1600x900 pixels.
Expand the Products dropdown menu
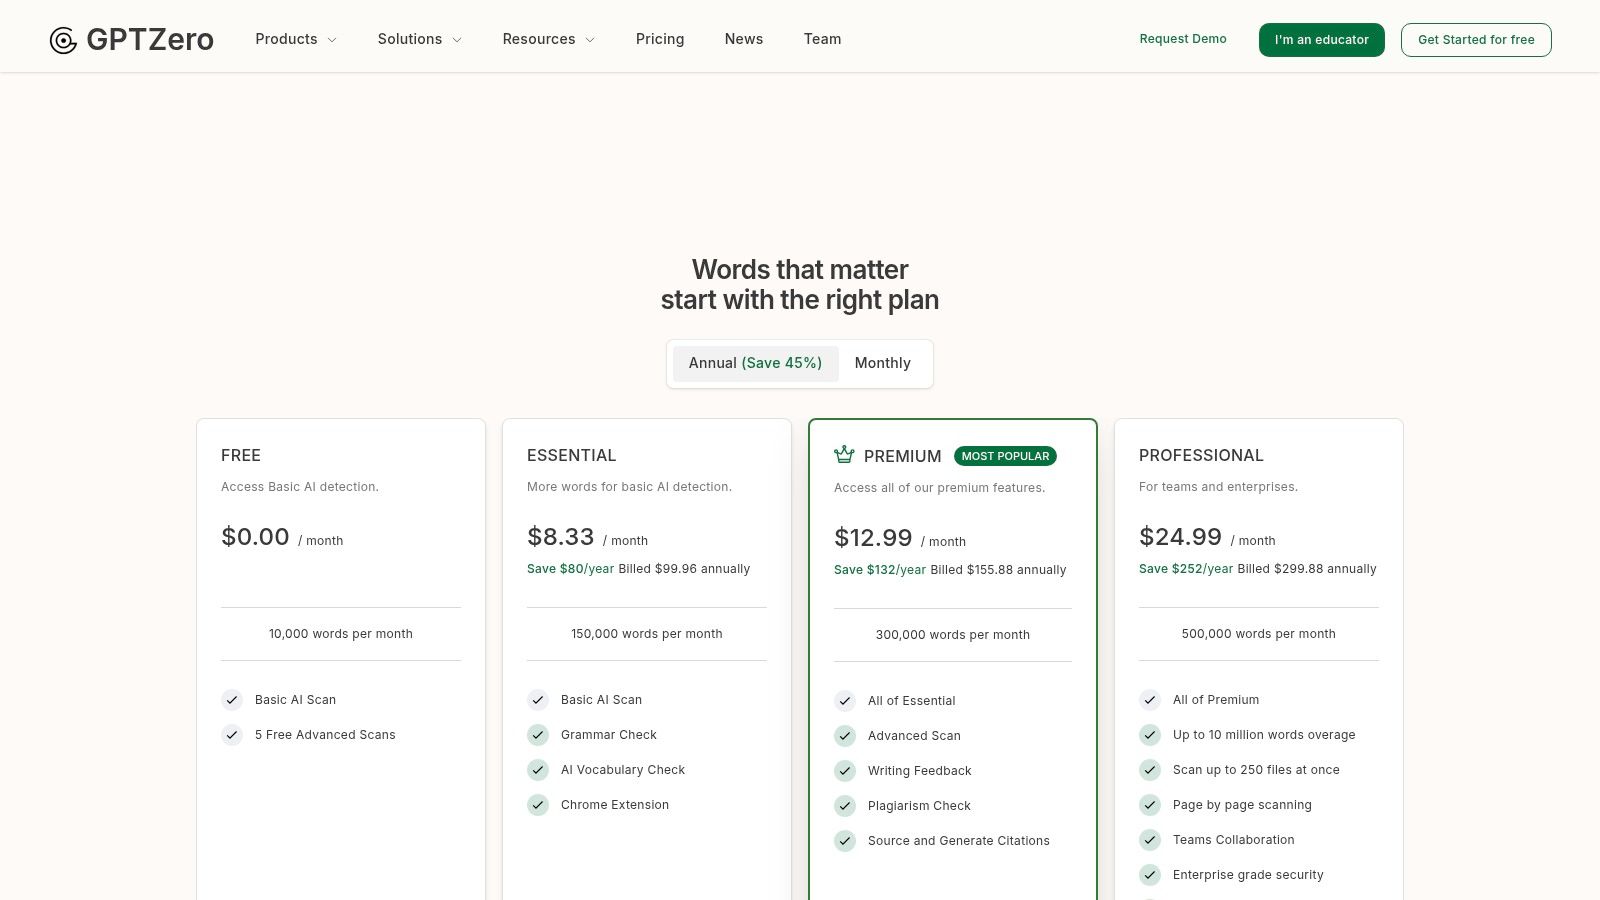point(296,39)
